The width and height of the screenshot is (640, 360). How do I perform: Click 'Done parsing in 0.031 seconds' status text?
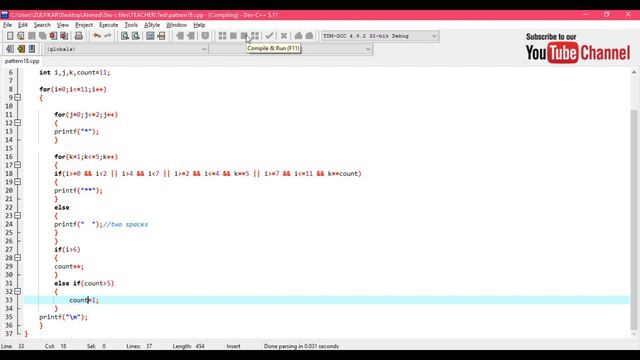coord(301,346)
